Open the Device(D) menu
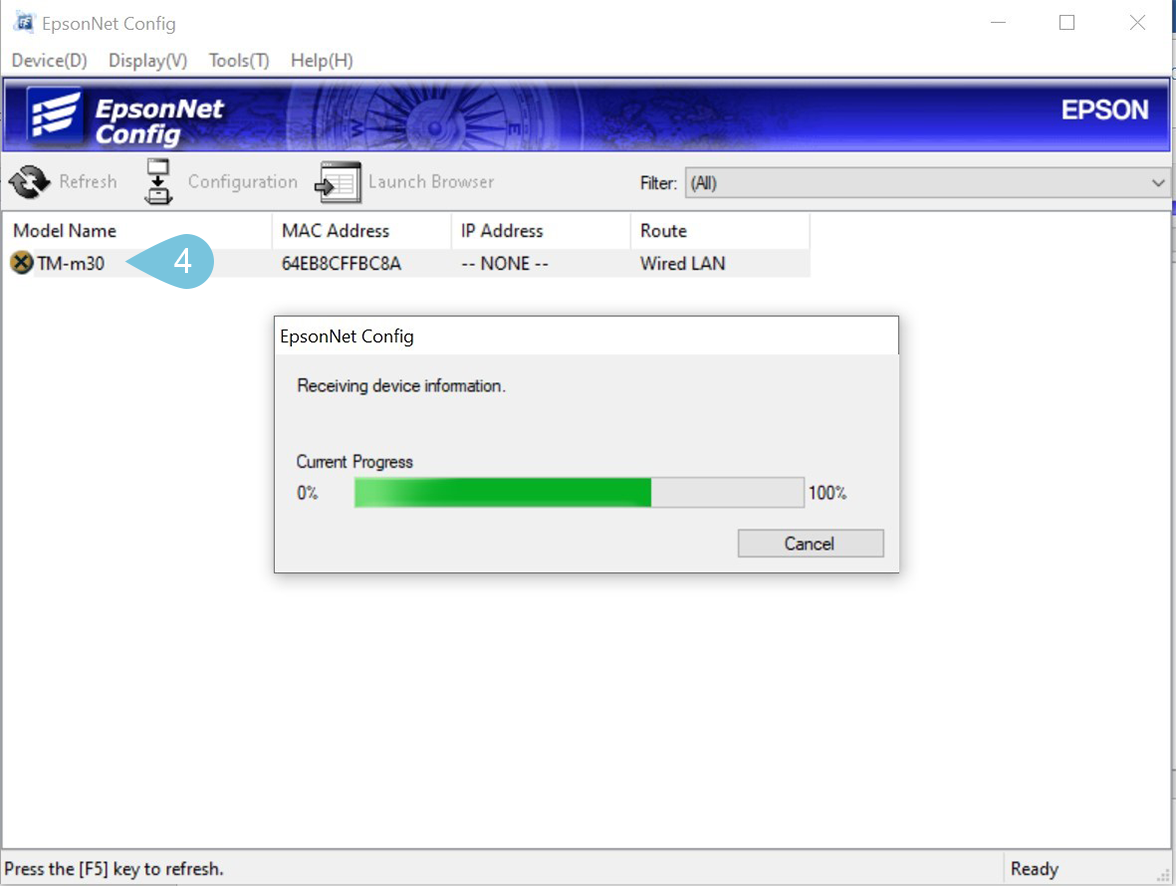This screenshot has height=886, width=1176. [x=49, y=61]
